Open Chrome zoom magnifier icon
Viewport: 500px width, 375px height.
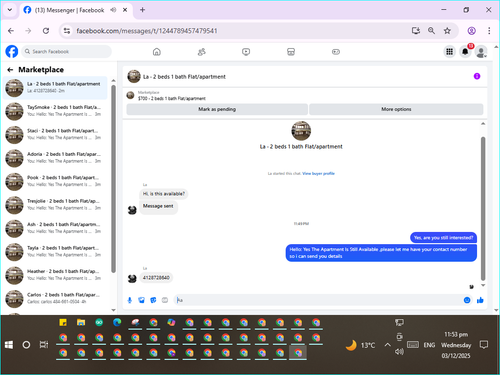(x=431, y=31)
